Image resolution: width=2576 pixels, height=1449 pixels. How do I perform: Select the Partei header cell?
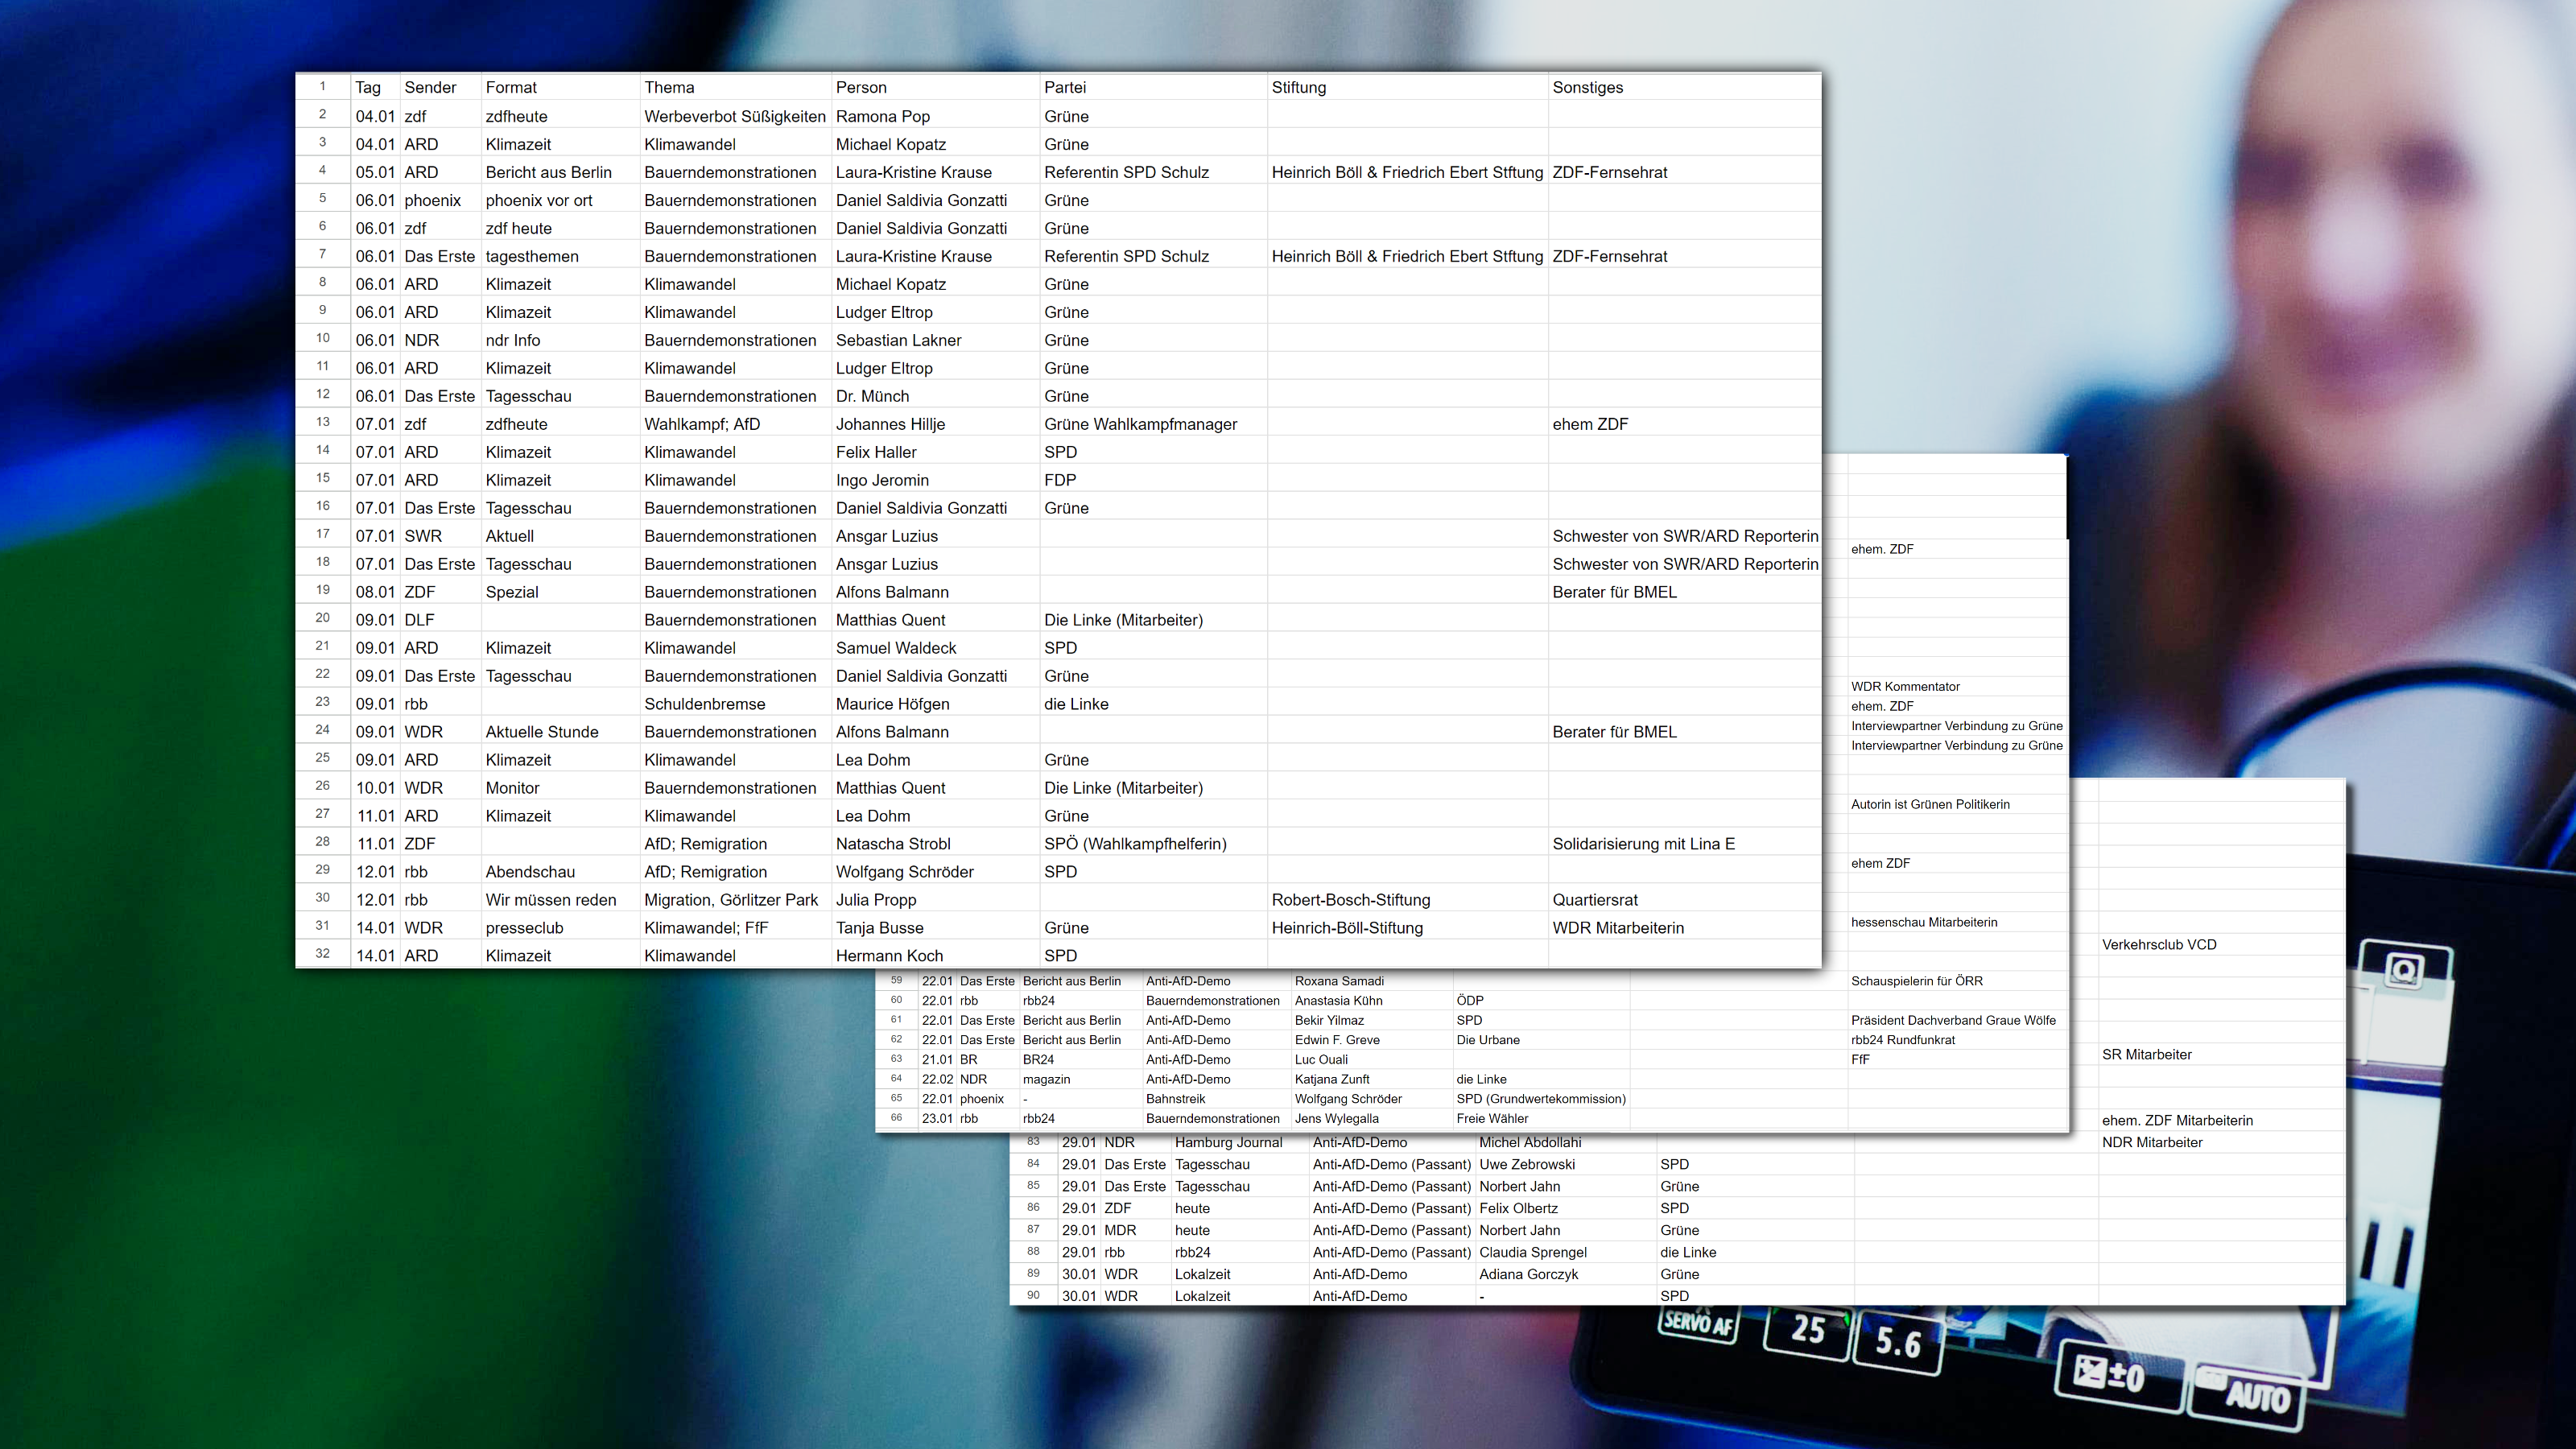coord(1064,87)
